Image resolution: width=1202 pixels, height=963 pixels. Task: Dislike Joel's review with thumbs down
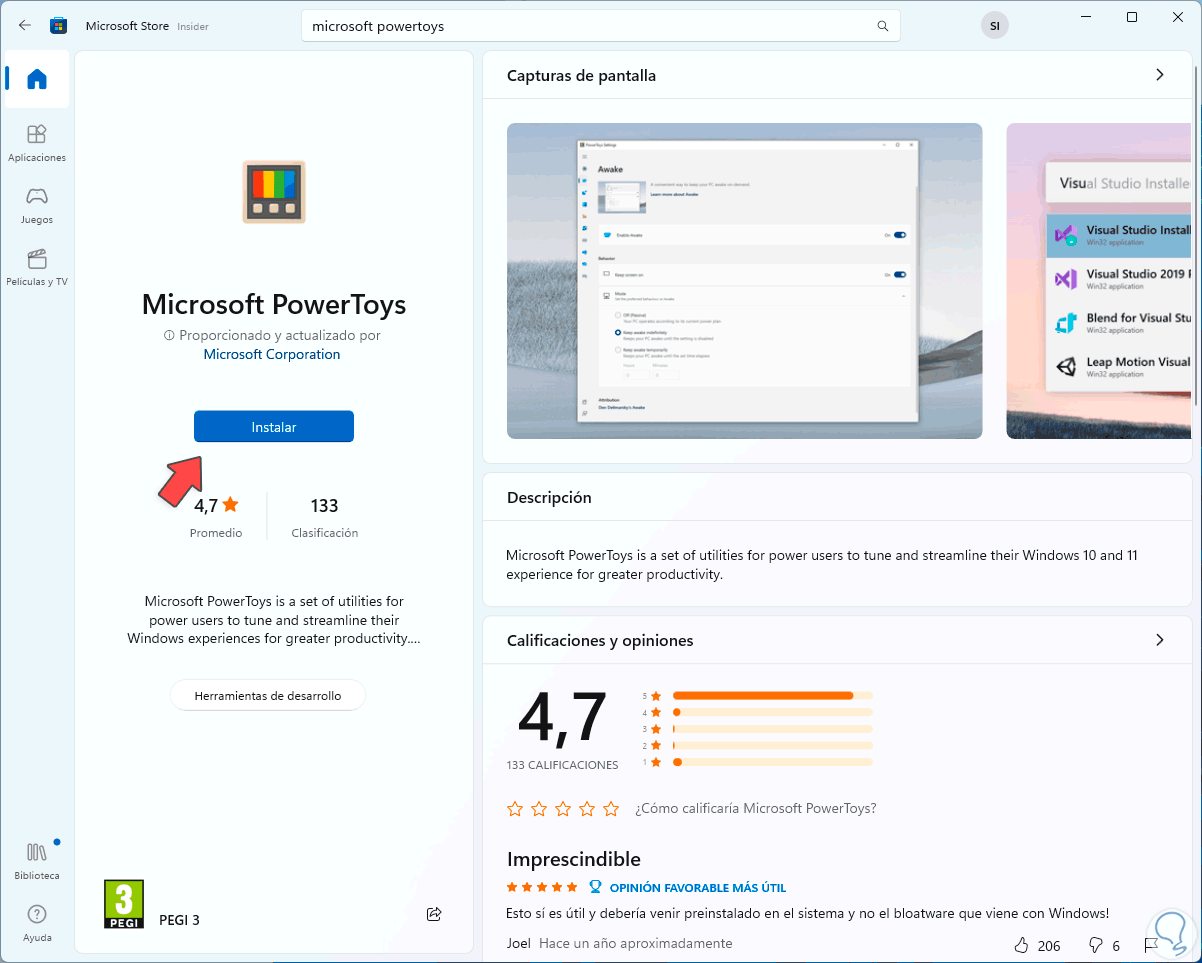[1096, 944]
